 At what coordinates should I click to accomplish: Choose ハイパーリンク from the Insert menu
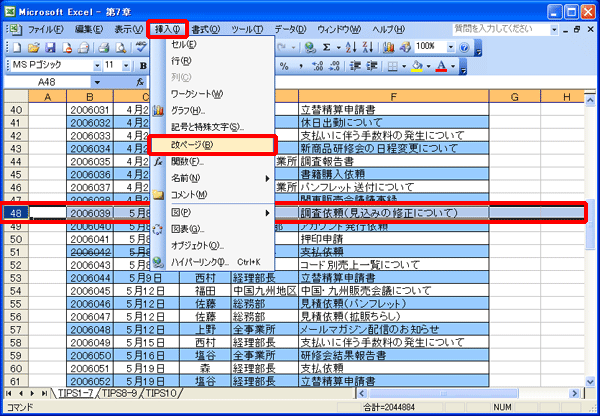[212, 262]
